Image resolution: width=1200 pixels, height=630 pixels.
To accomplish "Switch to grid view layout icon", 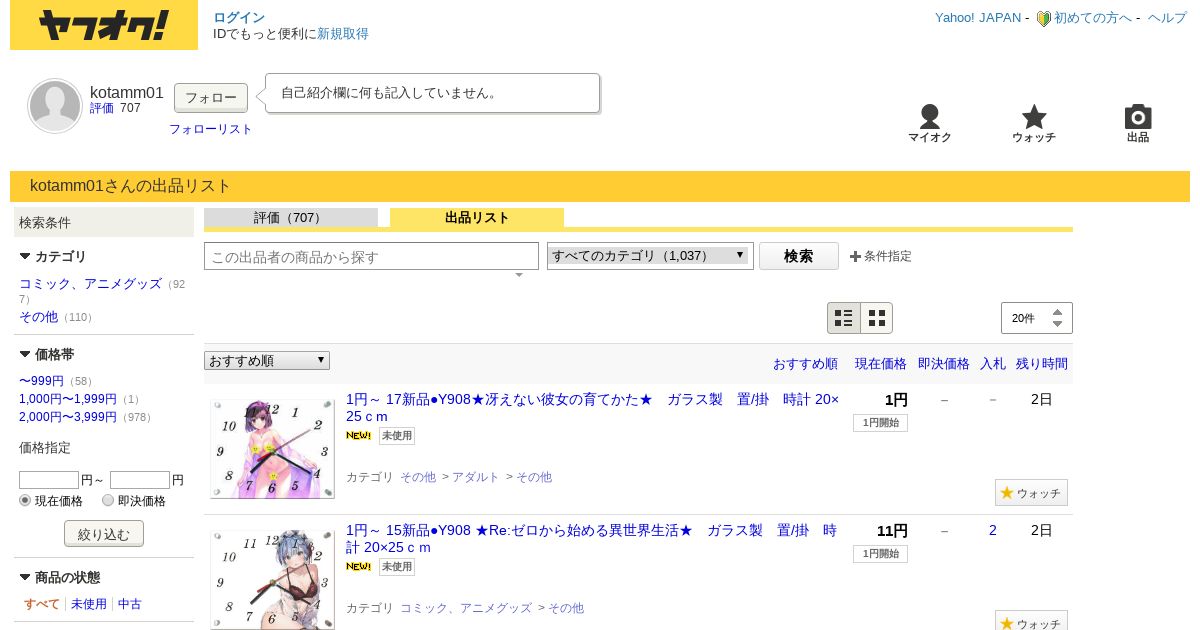I will pyautogui.click(x=877, y=318).
